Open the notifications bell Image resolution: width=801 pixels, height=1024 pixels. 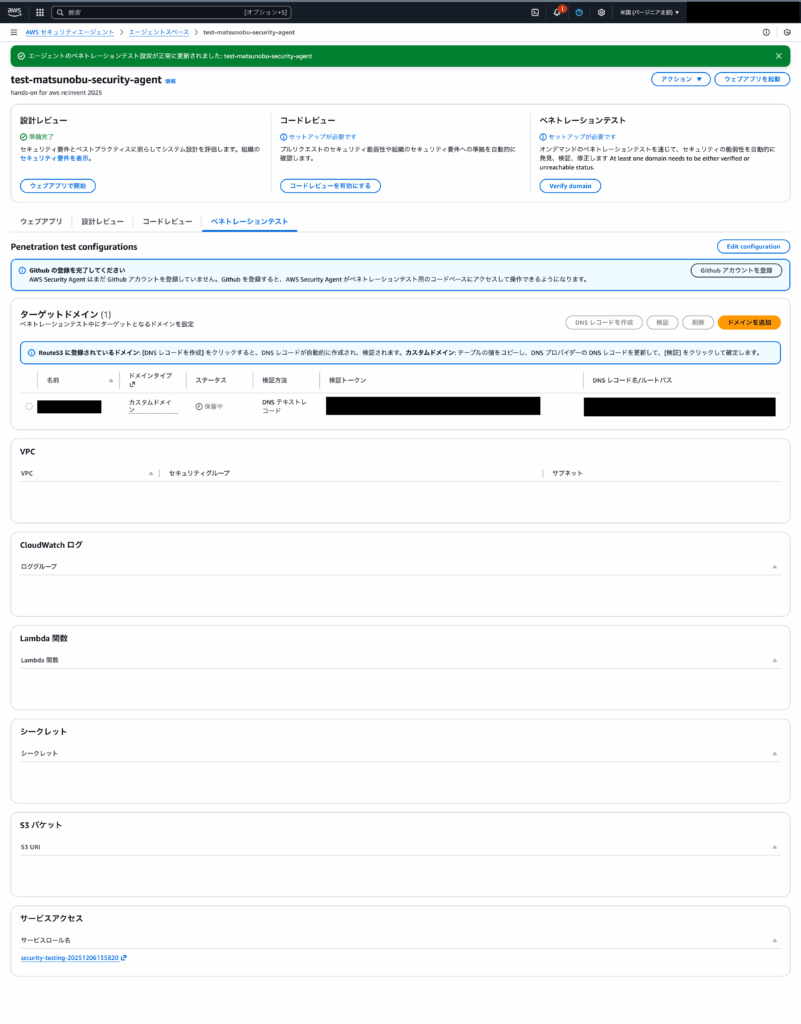click(557, 12)
